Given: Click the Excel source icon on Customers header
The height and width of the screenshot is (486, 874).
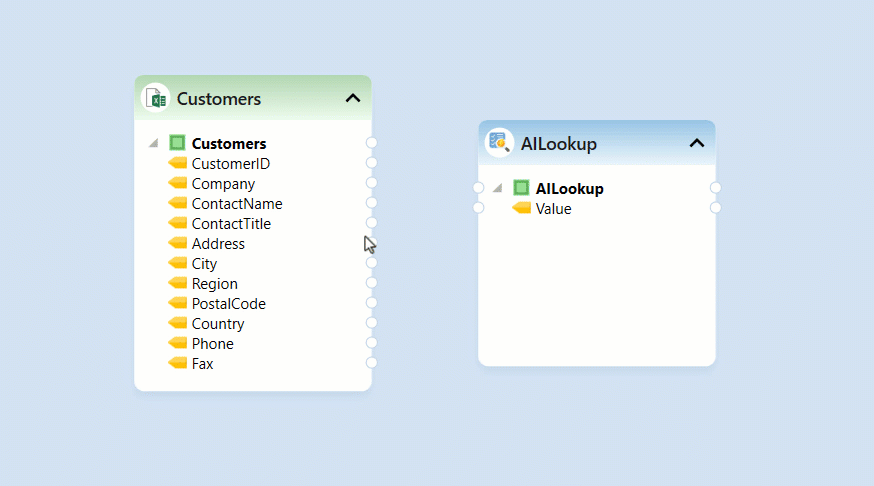Looking at the screenshot, I should (x=155, y=98).
